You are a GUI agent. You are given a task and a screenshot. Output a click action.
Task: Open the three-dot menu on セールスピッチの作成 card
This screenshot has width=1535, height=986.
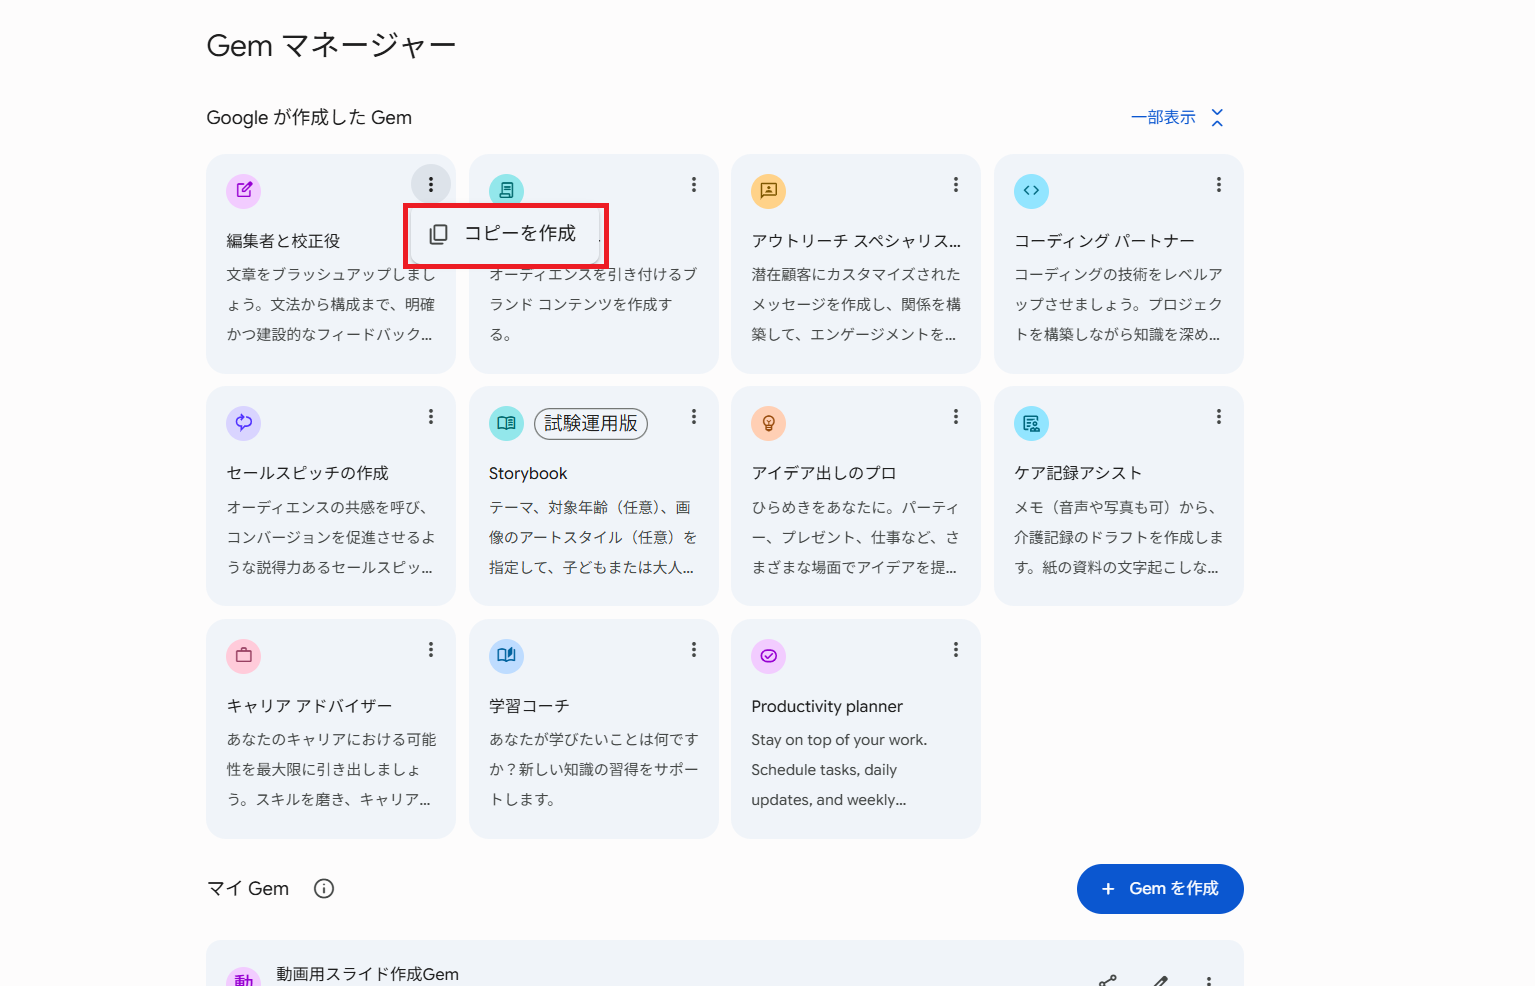tap(431, 417)
